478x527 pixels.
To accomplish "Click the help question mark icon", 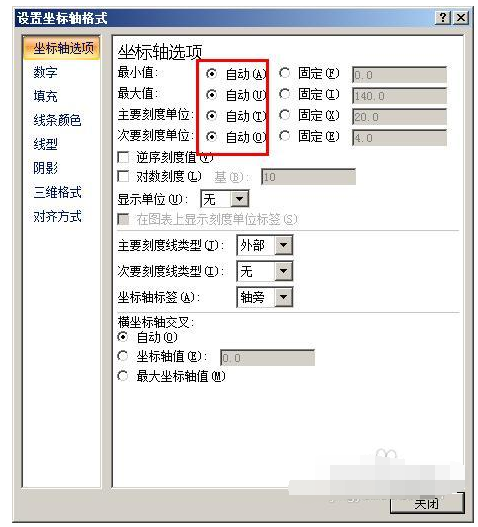I will pos(442,17).
